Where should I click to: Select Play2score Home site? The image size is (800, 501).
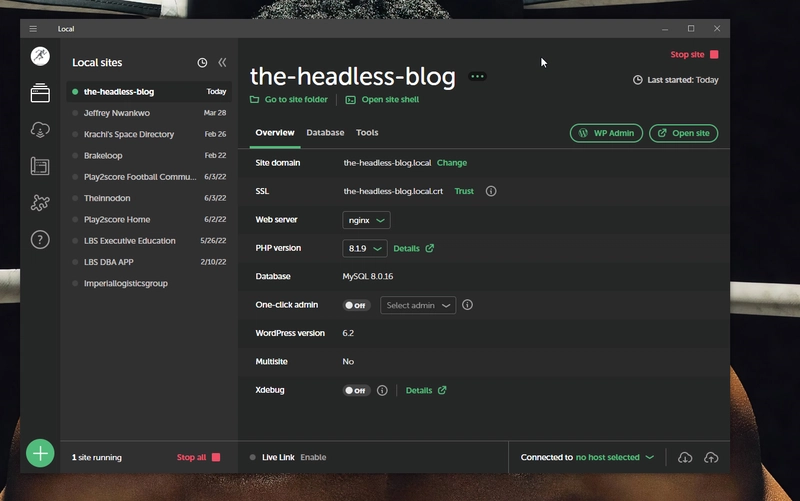click(x=149, y=219)
